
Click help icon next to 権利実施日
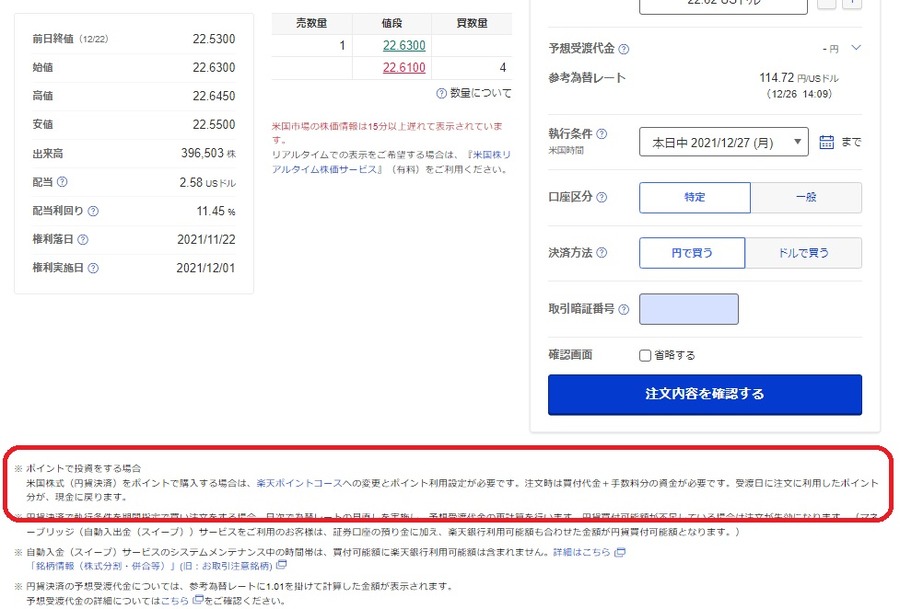pyautogui.click(x=93, y=268)
